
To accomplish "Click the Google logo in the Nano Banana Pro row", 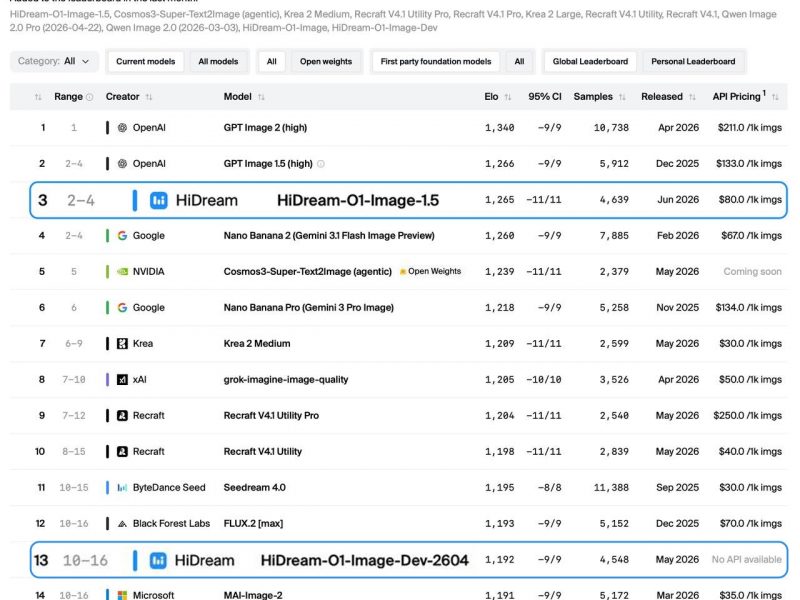I will point(122,308).
